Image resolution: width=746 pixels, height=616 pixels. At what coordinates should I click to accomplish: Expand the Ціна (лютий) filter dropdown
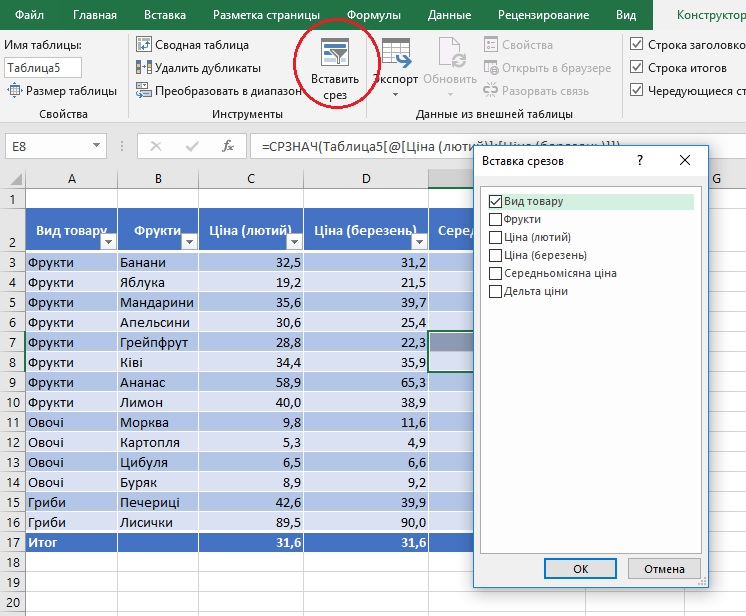[x=294, y=242]
